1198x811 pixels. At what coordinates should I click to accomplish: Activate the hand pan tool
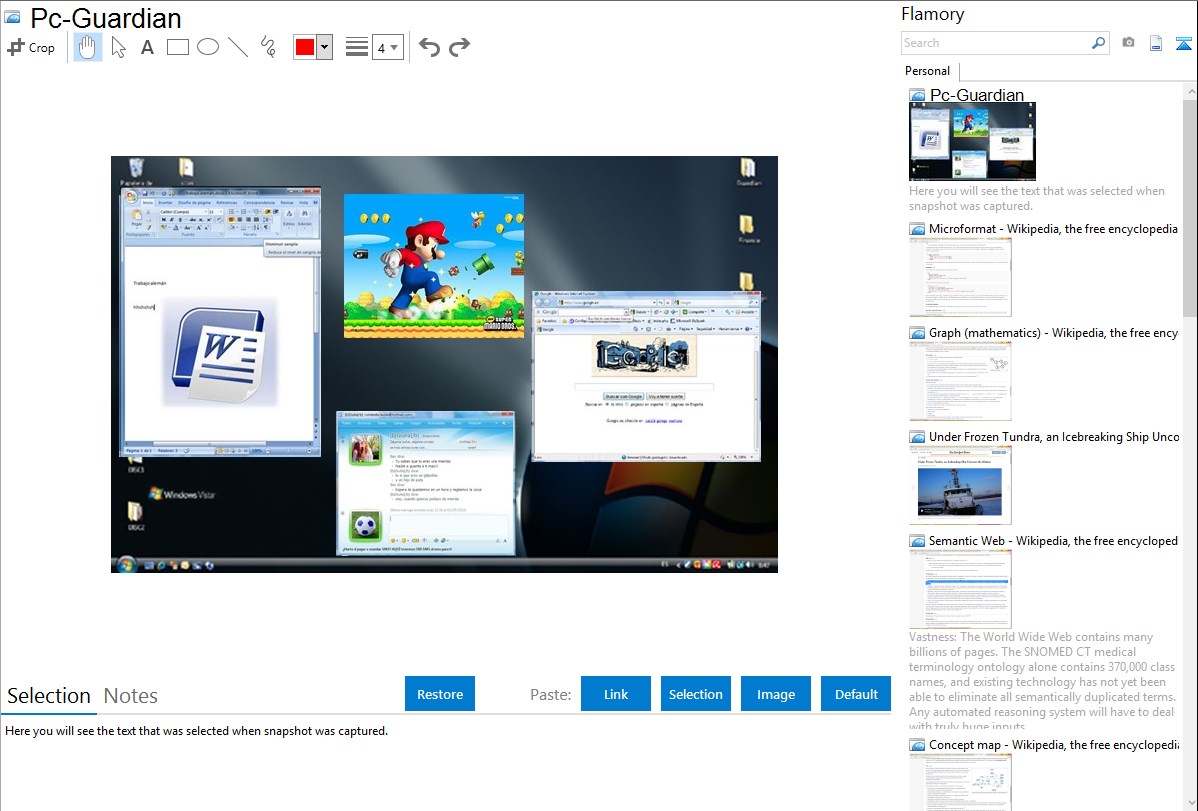point(88,47)
